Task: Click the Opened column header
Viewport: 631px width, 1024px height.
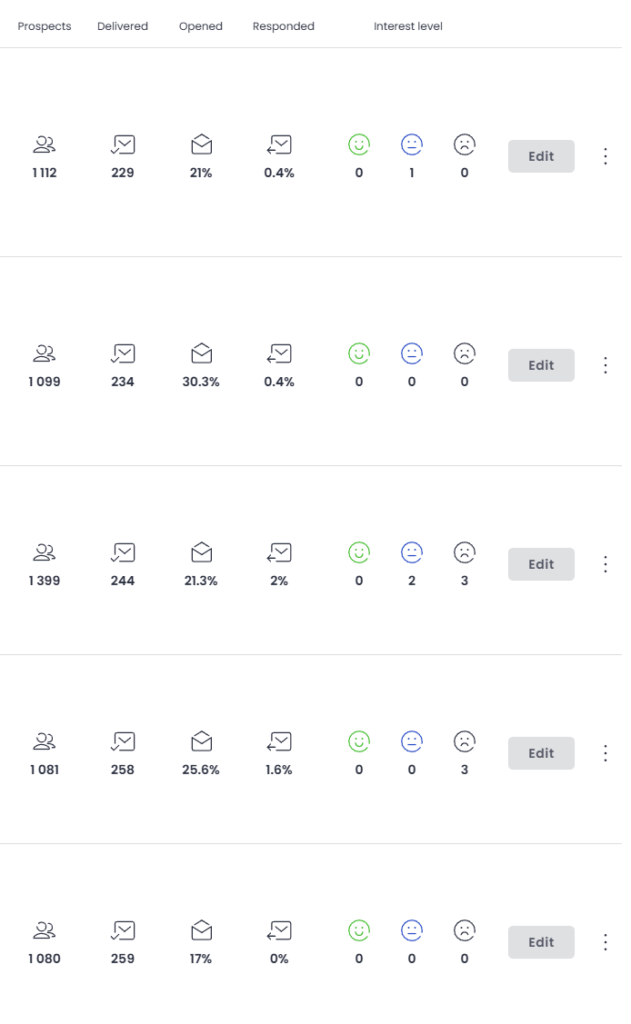Action: tap(201, 27)
